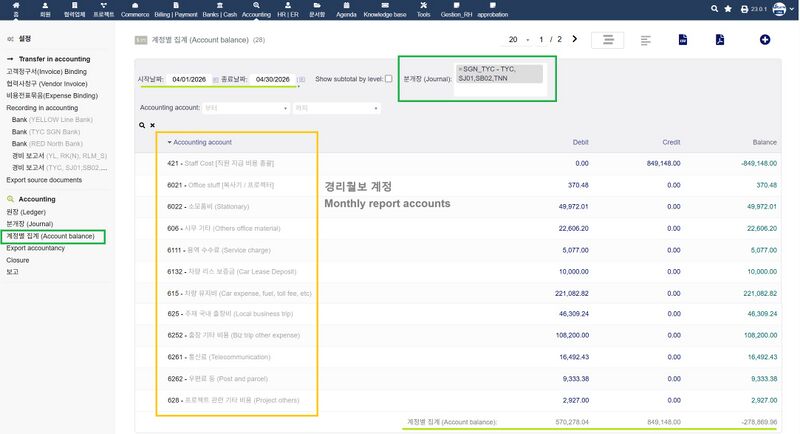Open Export source documents link

(44, 180)
